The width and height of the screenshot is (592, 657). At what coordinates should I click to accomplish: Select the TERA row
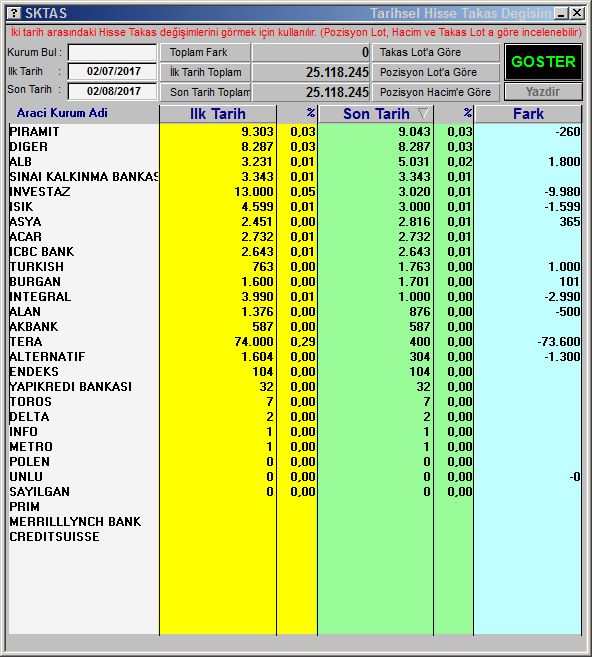(x=295, y=341)
